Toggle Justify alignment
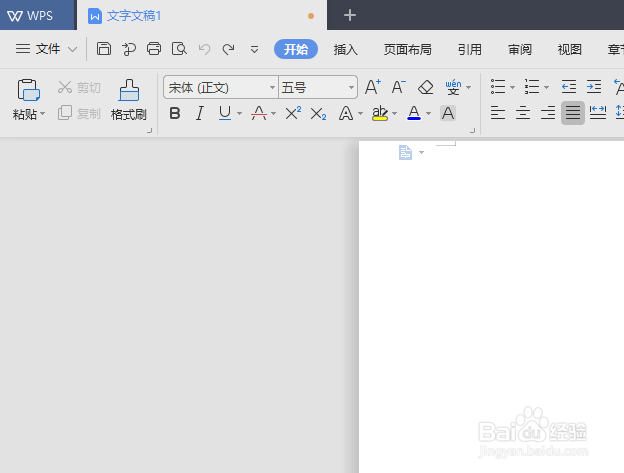Viewport: 624px width, 473px height. pos(573,113)
